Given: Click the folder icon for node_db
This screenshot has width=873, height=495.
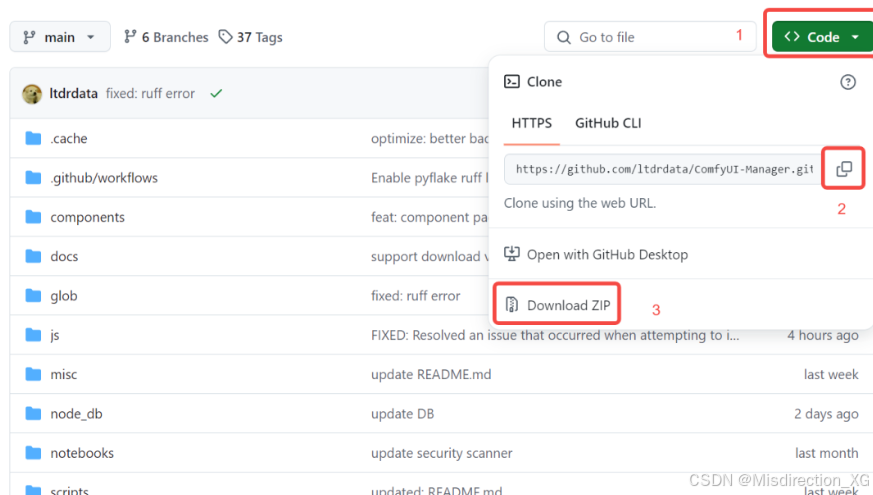Looking at the screenshot, I should pos(33,413).
